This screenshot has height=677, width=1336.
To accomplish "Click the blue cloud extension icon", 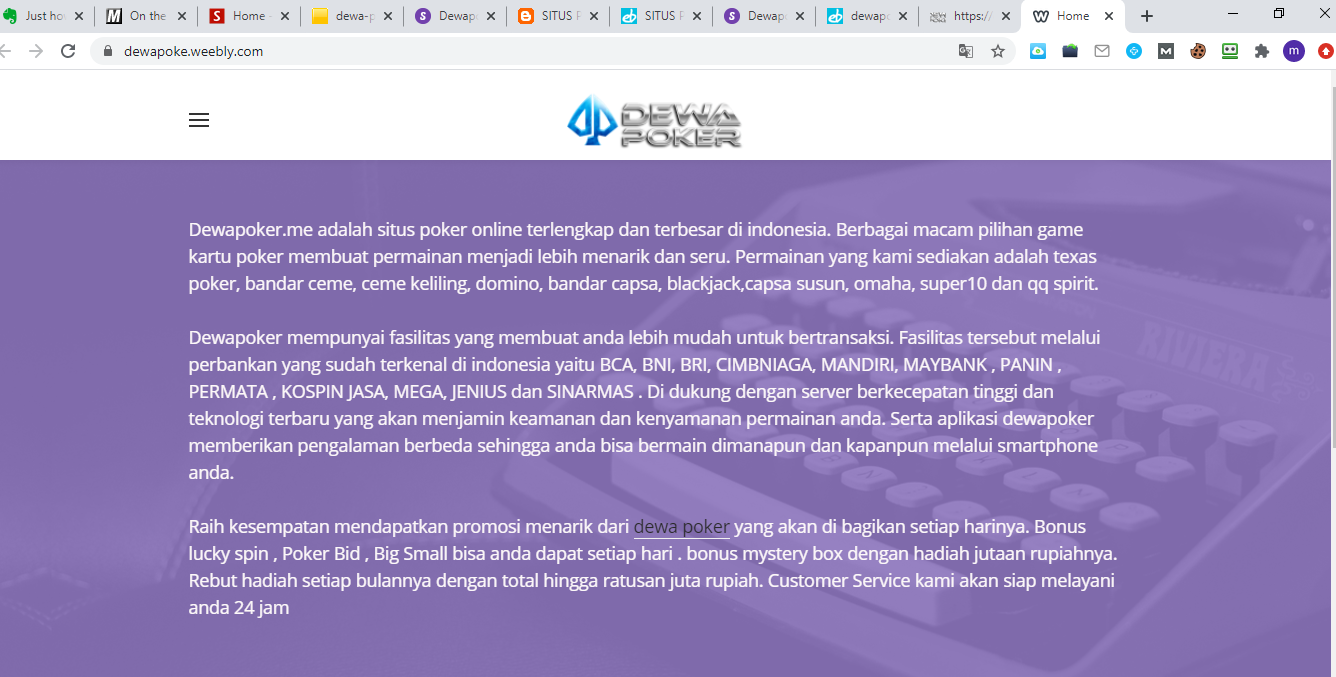I will 1038,51.
